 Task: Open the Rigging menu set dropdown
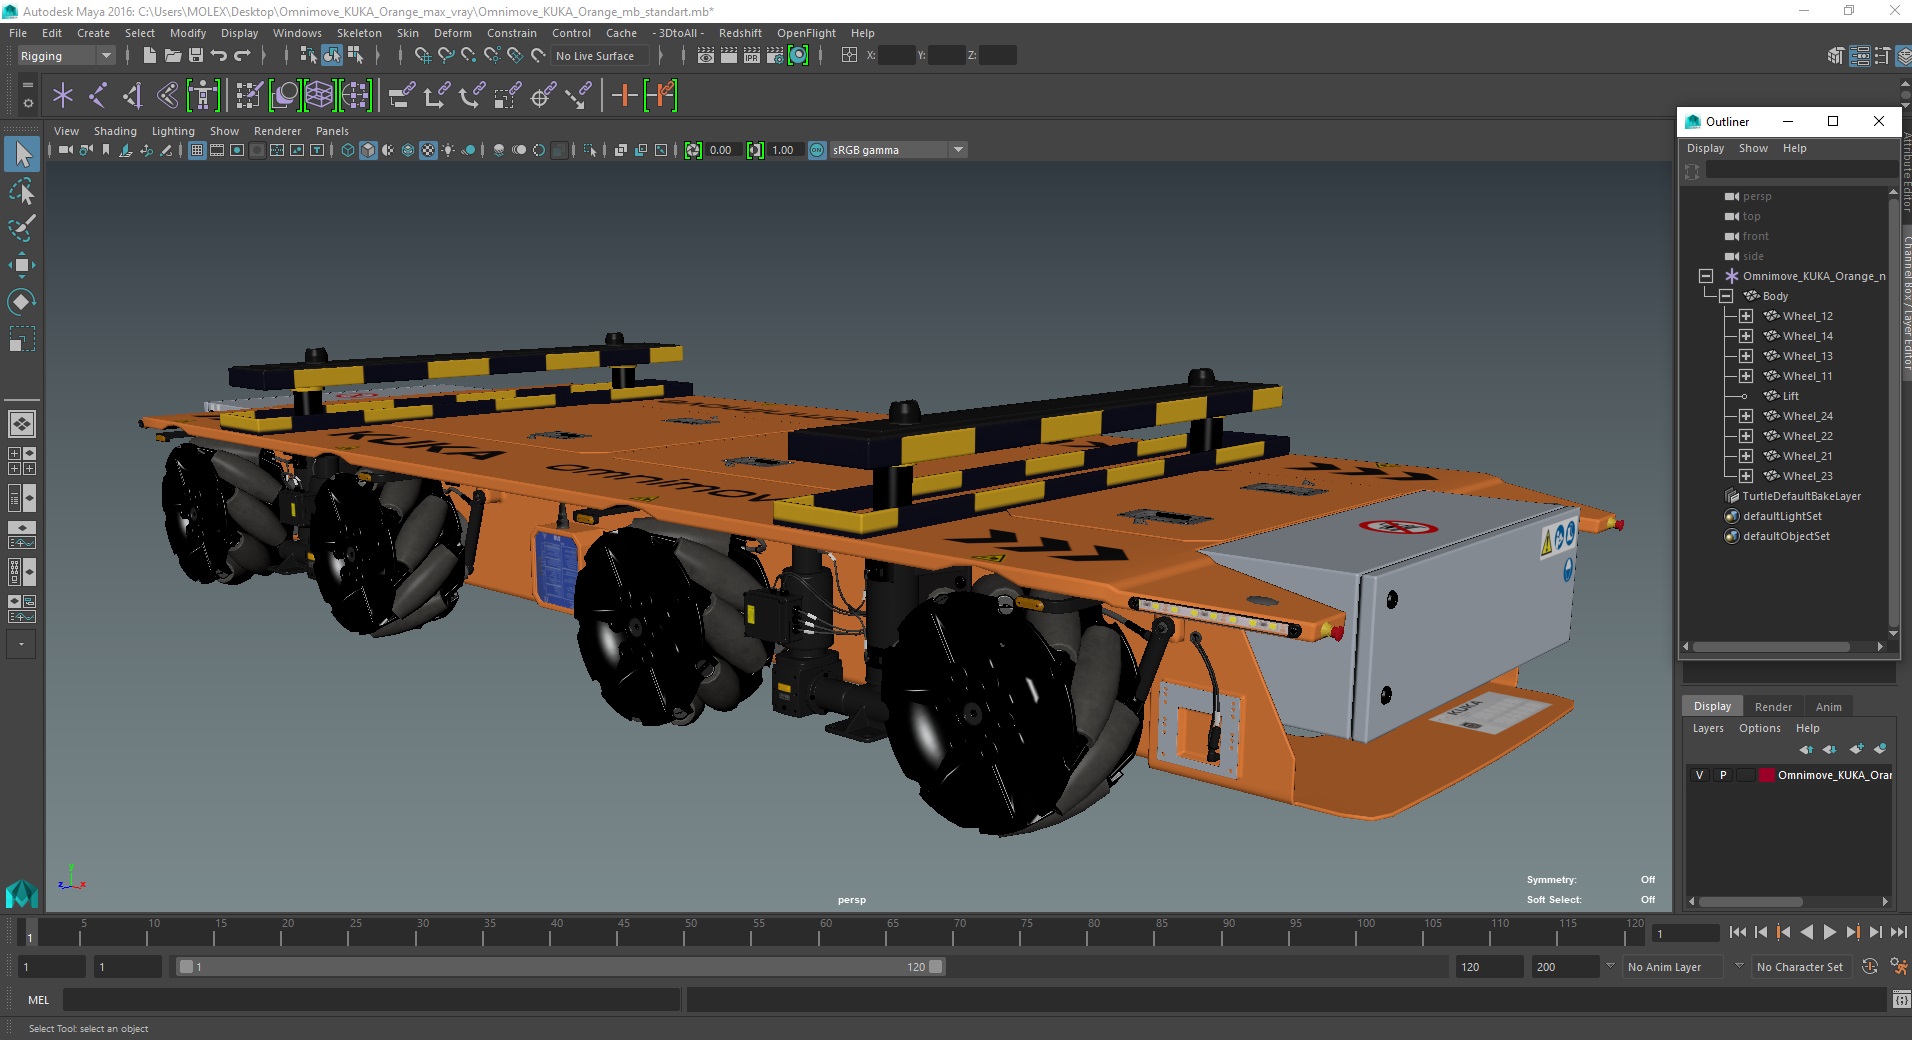[x=66, y=56]
